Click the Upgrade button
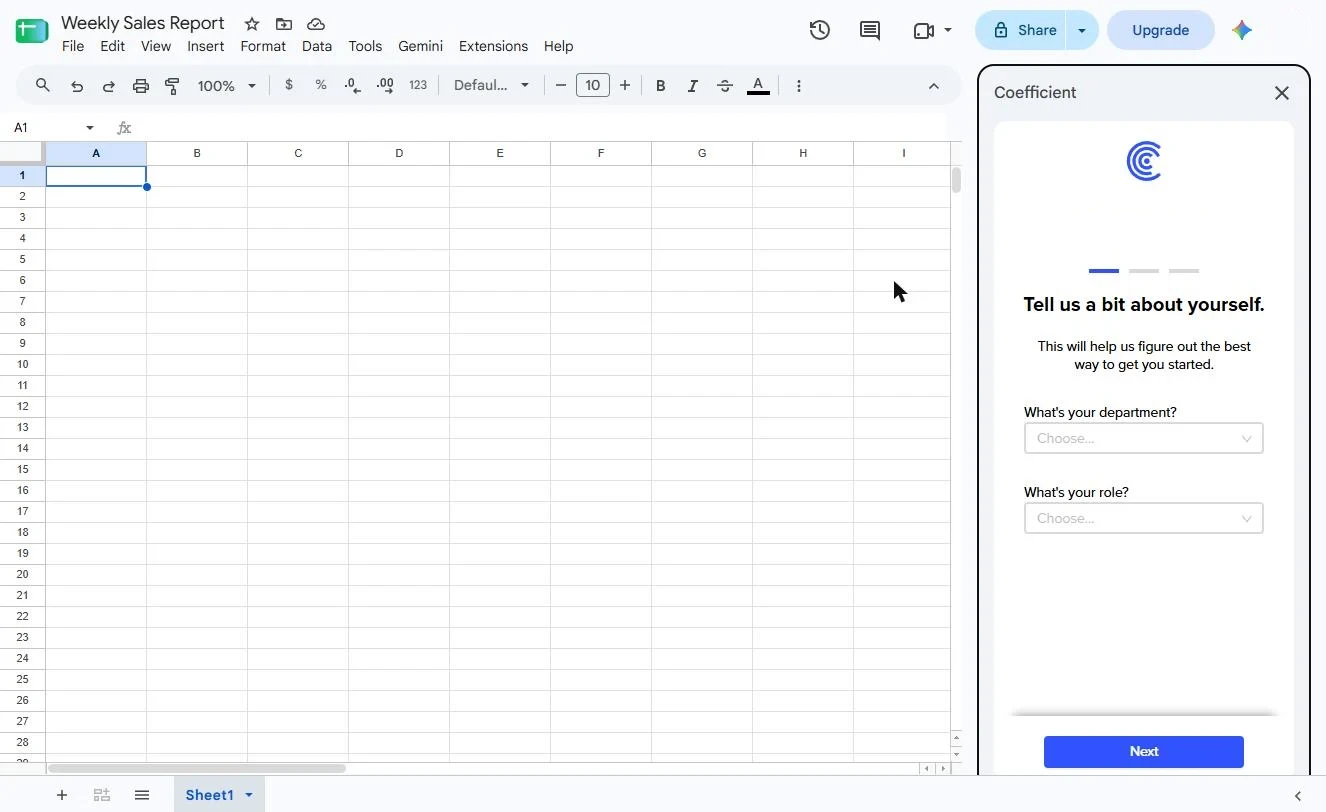1326x812 pixels. click(x=1160, y=30)
